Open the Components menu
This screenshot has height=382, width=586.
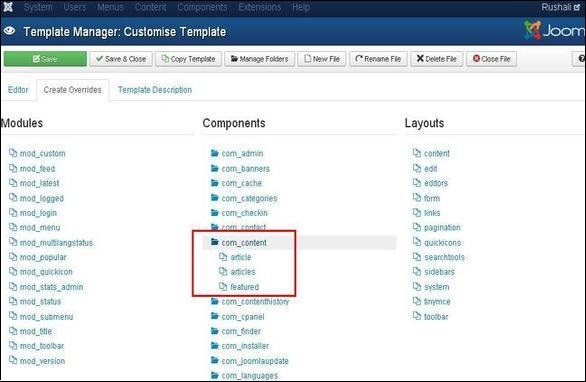[x=202, y=7]
